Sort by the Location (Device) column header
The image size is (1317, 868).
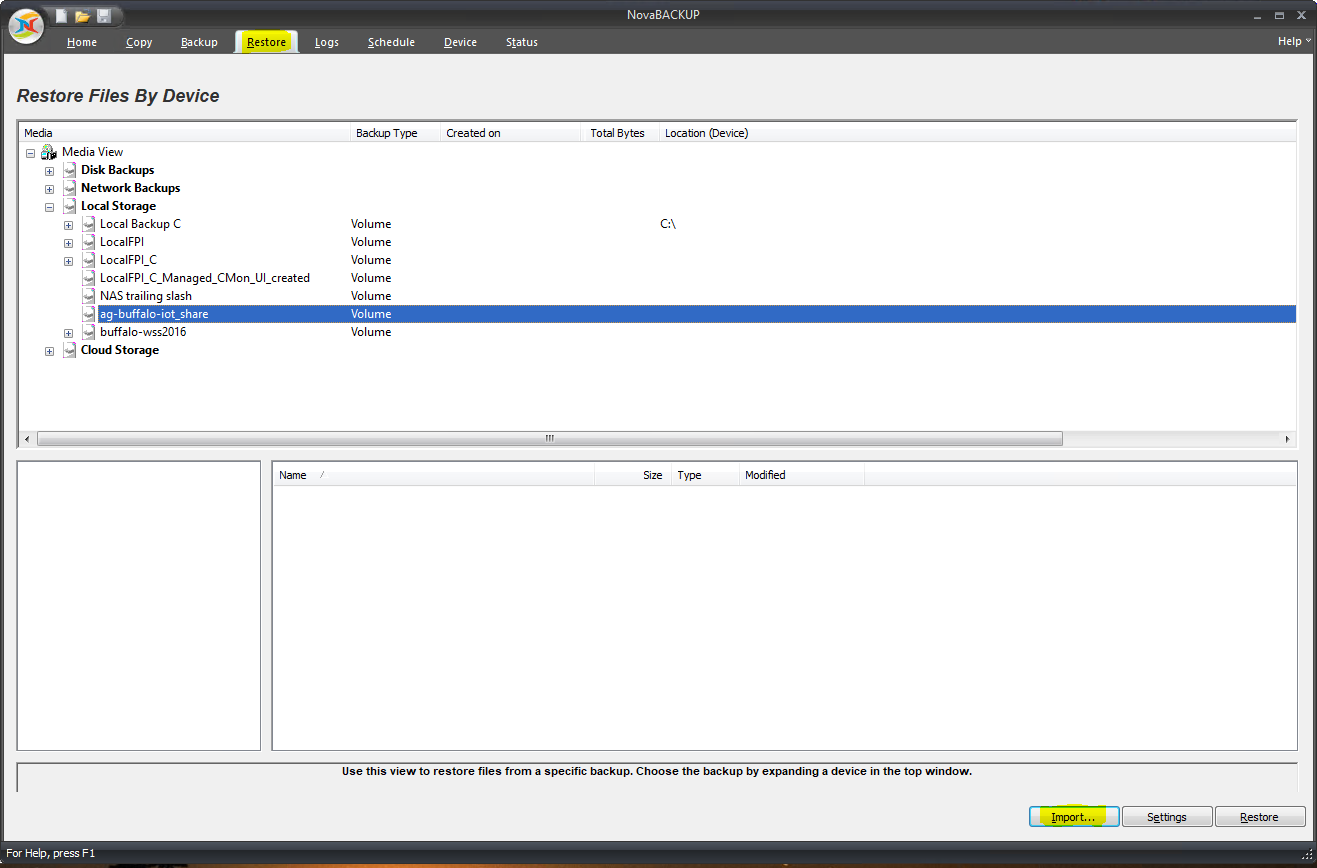tap(978, 133)
